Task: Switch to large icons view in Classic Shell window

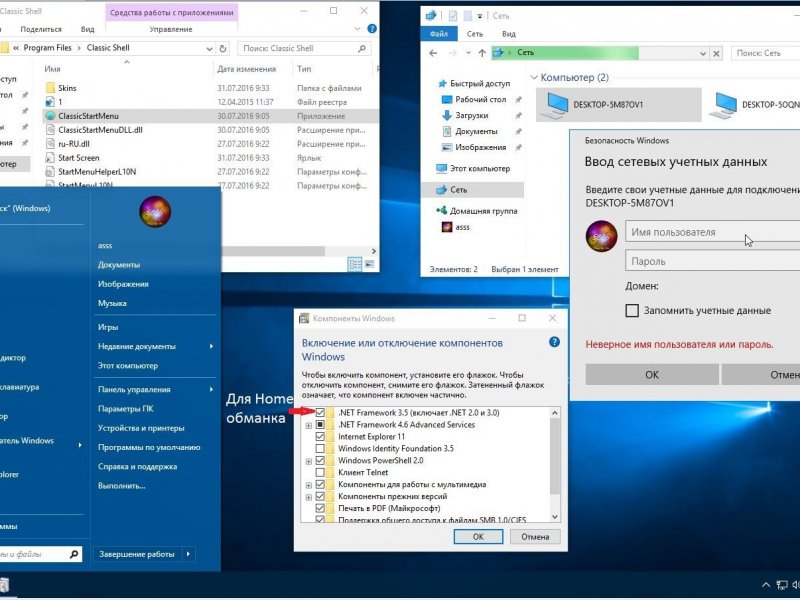Action: [369, 264]
